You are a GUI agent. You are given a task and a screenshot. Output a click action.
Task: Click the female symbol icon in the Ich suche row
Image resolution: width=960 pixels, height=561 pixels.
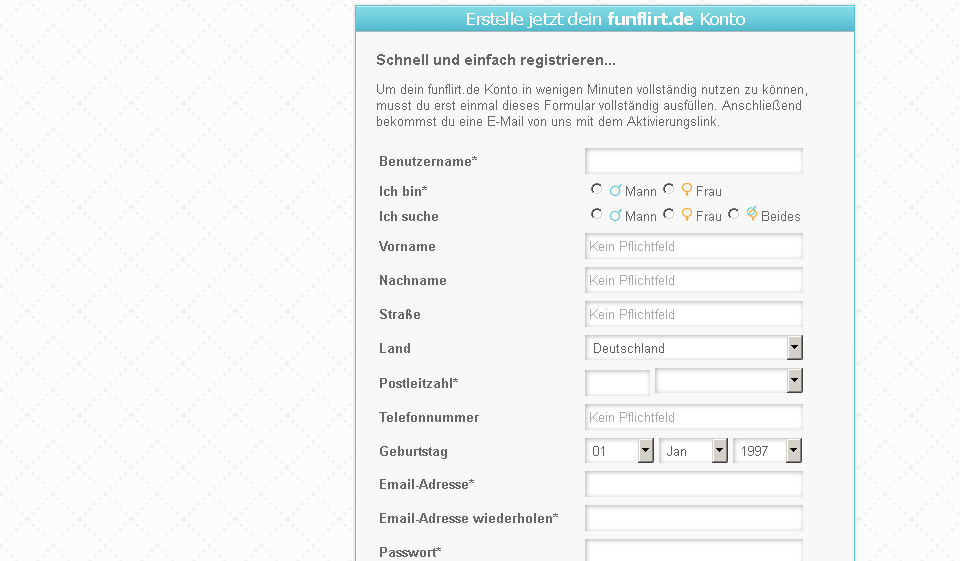(x=687, y=214)
